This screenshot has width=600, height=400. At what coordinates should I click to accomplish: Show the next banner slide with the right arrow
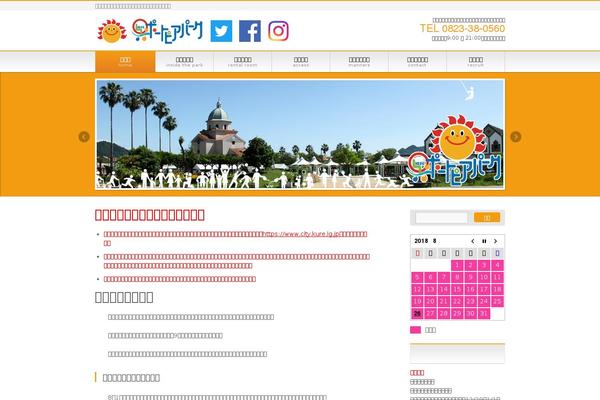point(515,137)
